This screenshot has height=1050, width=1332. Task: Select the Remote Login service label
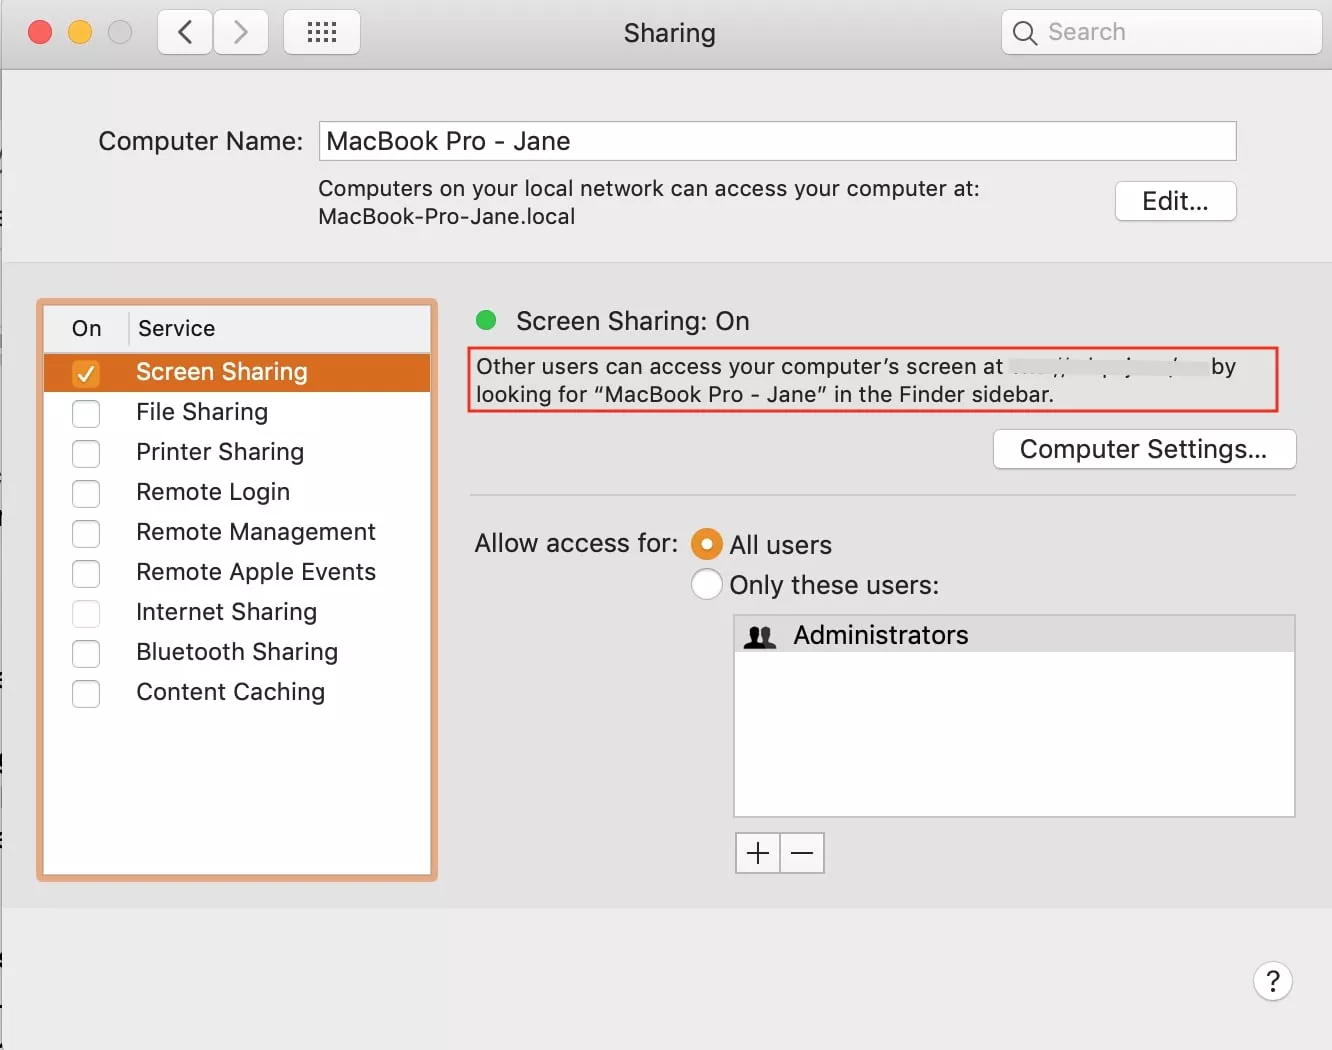(213, 492)
